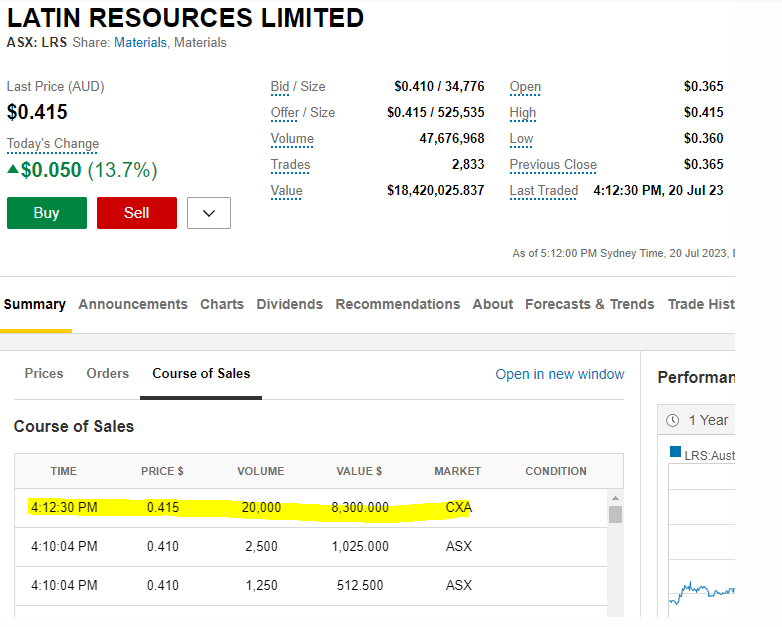Switch to the Announcements tab
Screen dimensions: 782x627
133,304
